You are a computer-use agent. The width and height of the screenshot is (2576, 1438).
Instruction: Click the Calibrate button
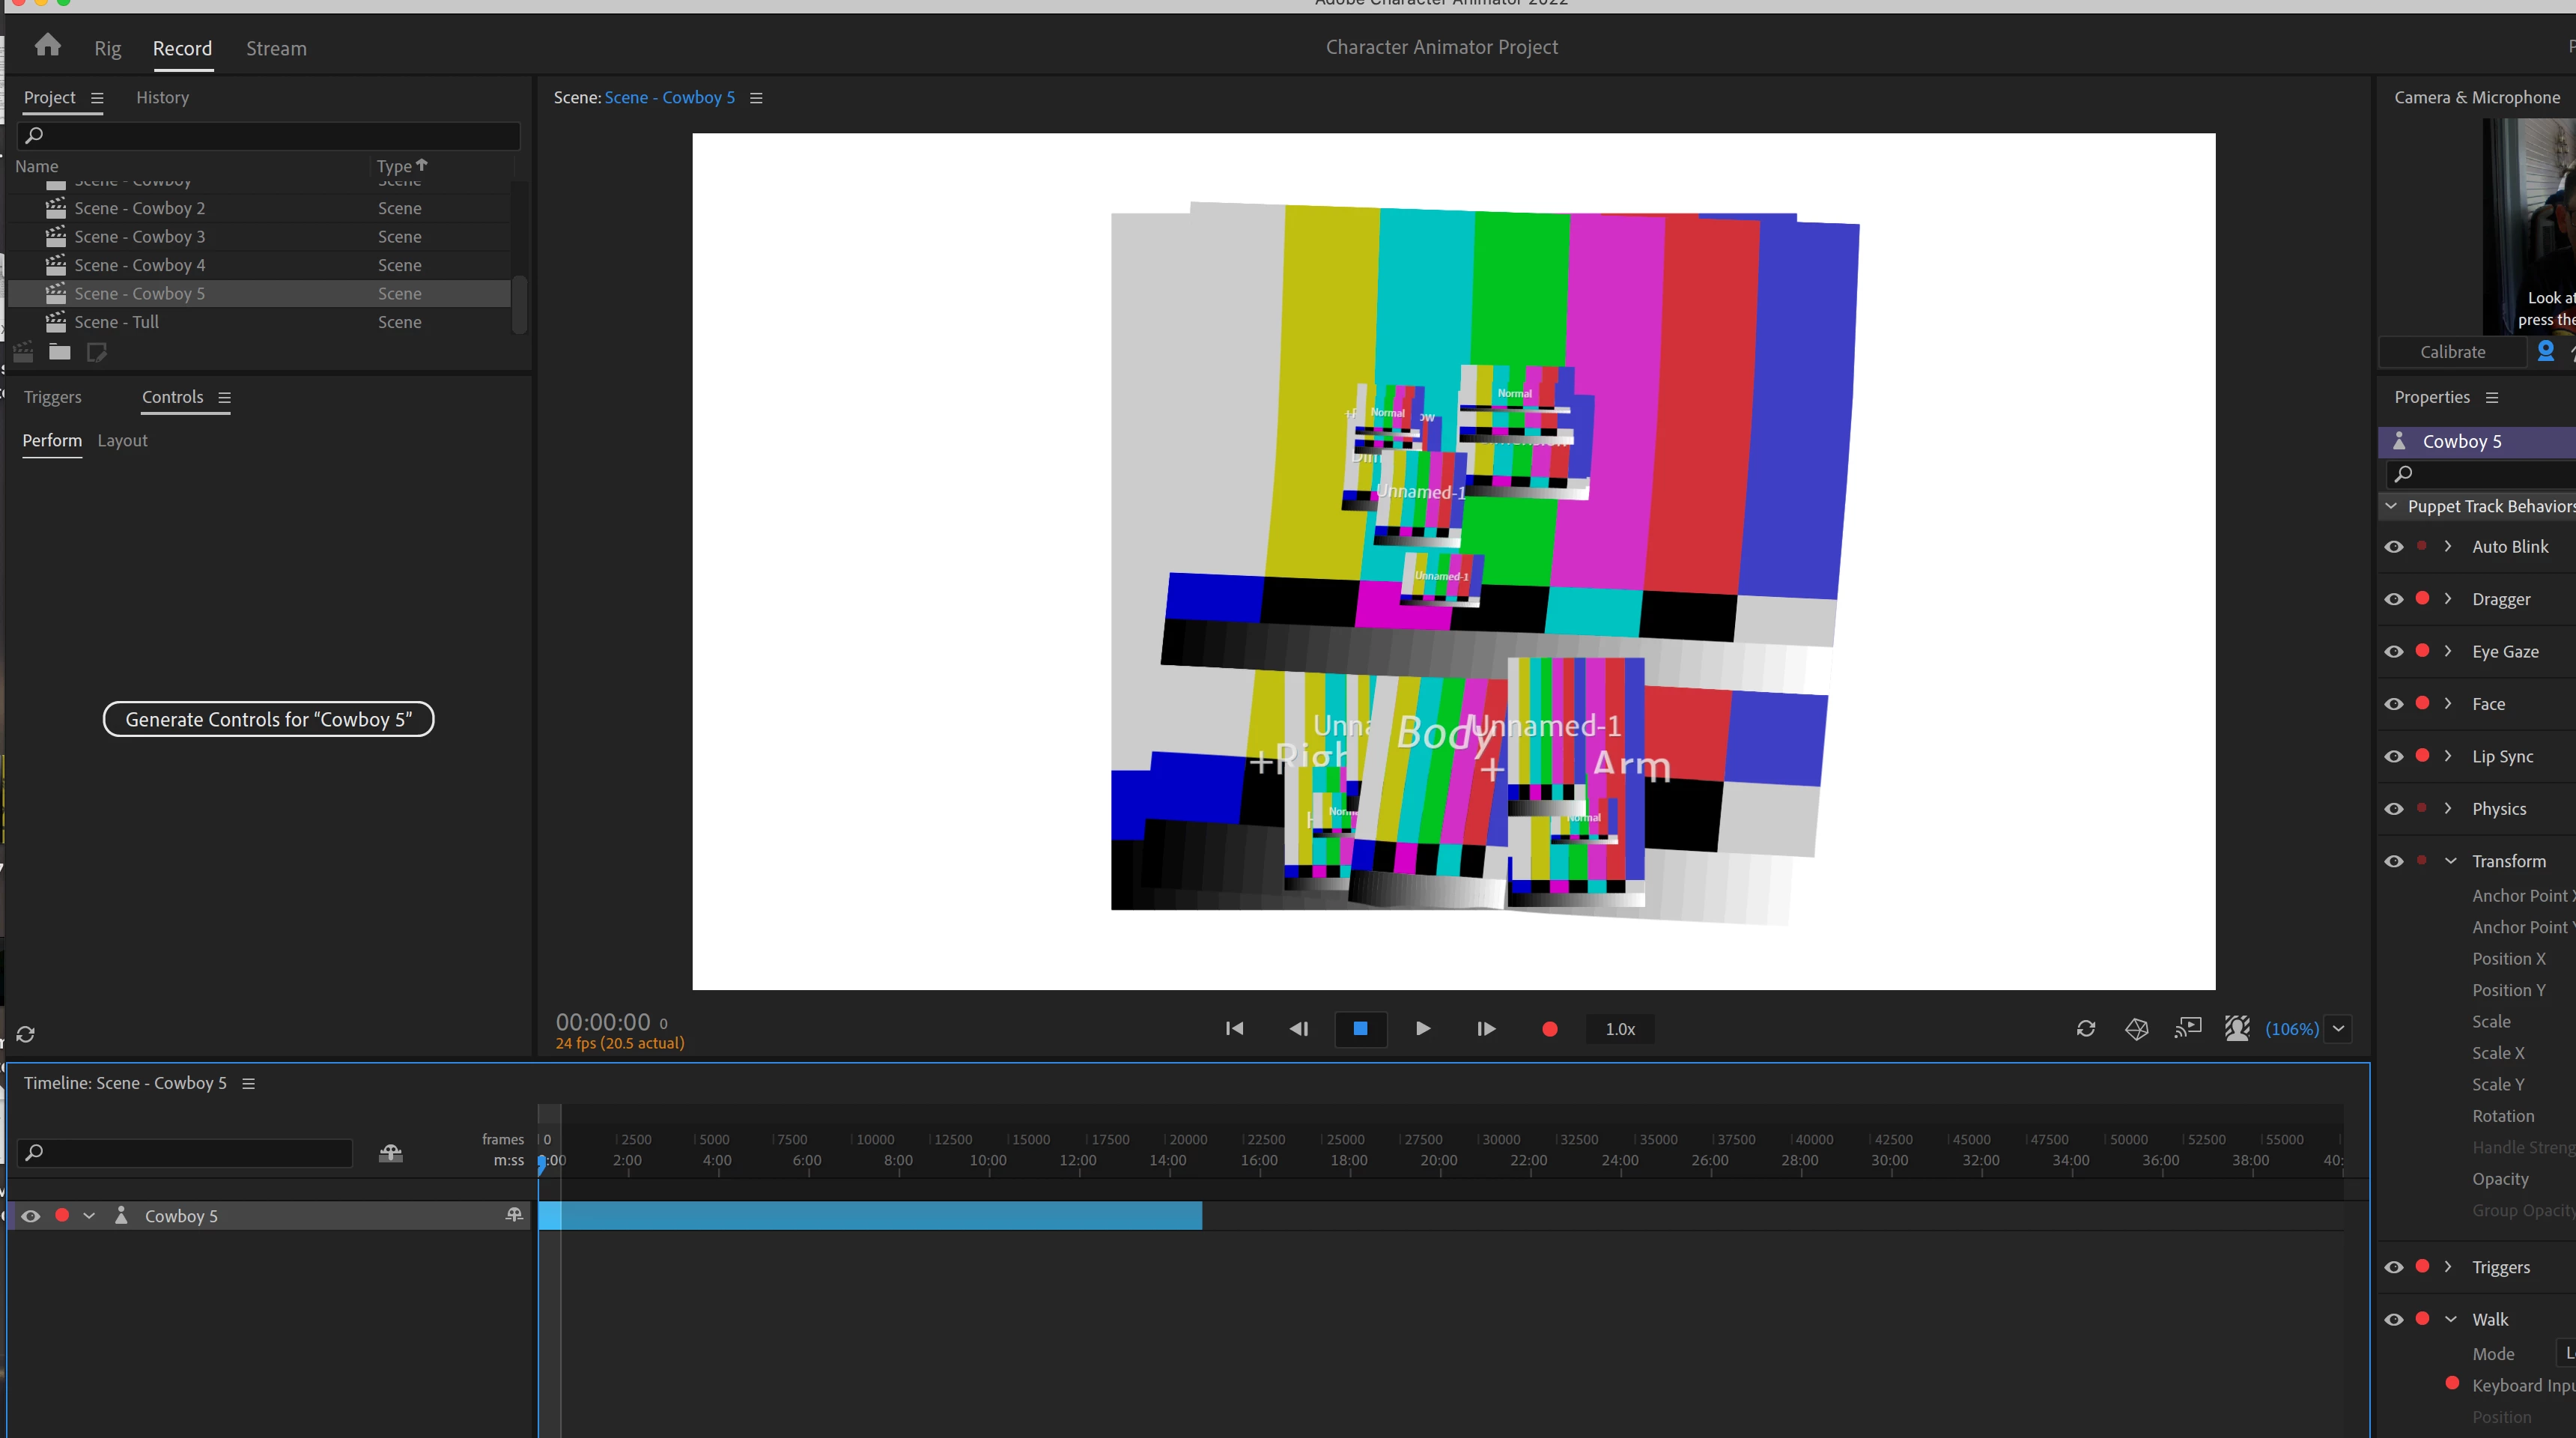coord(2452,352)
